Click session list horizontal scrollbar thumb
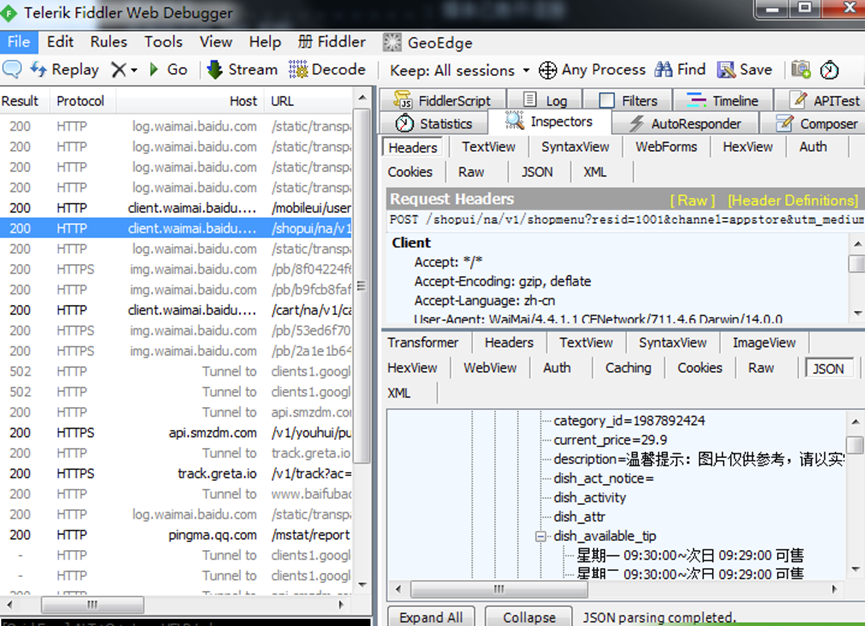Image resolution: width=865 pixels, height=626 pixels. point(92,604)
